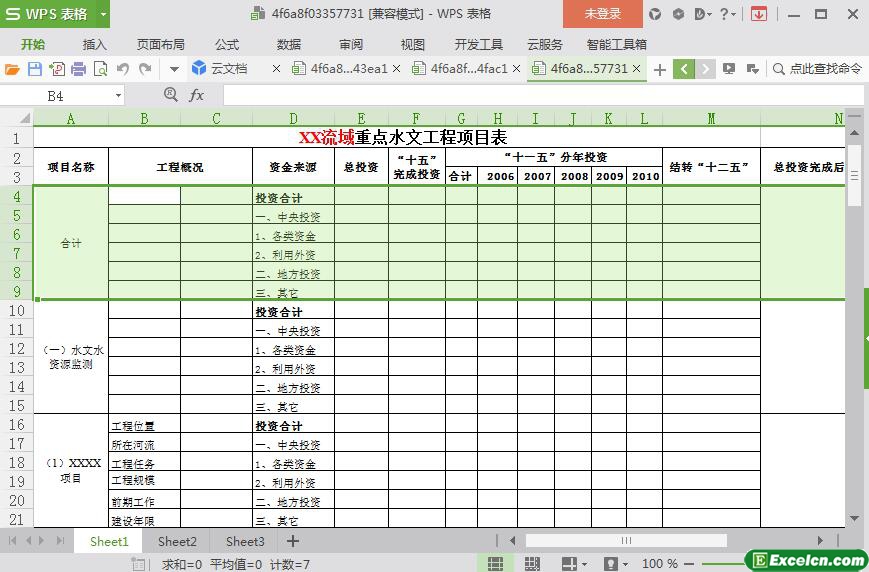Click the horizontal scrollbar right arrow

point(820,540)
